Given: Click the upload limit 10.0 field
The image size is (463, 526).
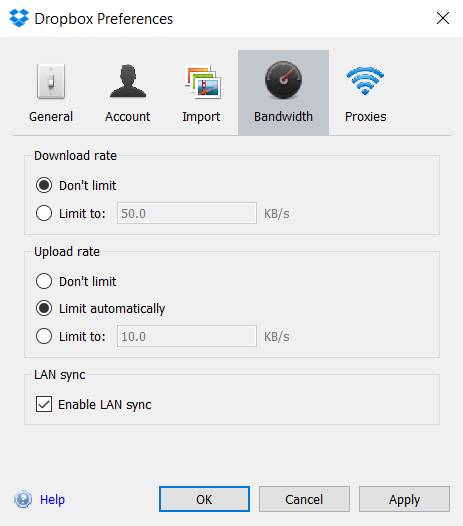Looking at the screenshot, I should click(x=187, y=336).
